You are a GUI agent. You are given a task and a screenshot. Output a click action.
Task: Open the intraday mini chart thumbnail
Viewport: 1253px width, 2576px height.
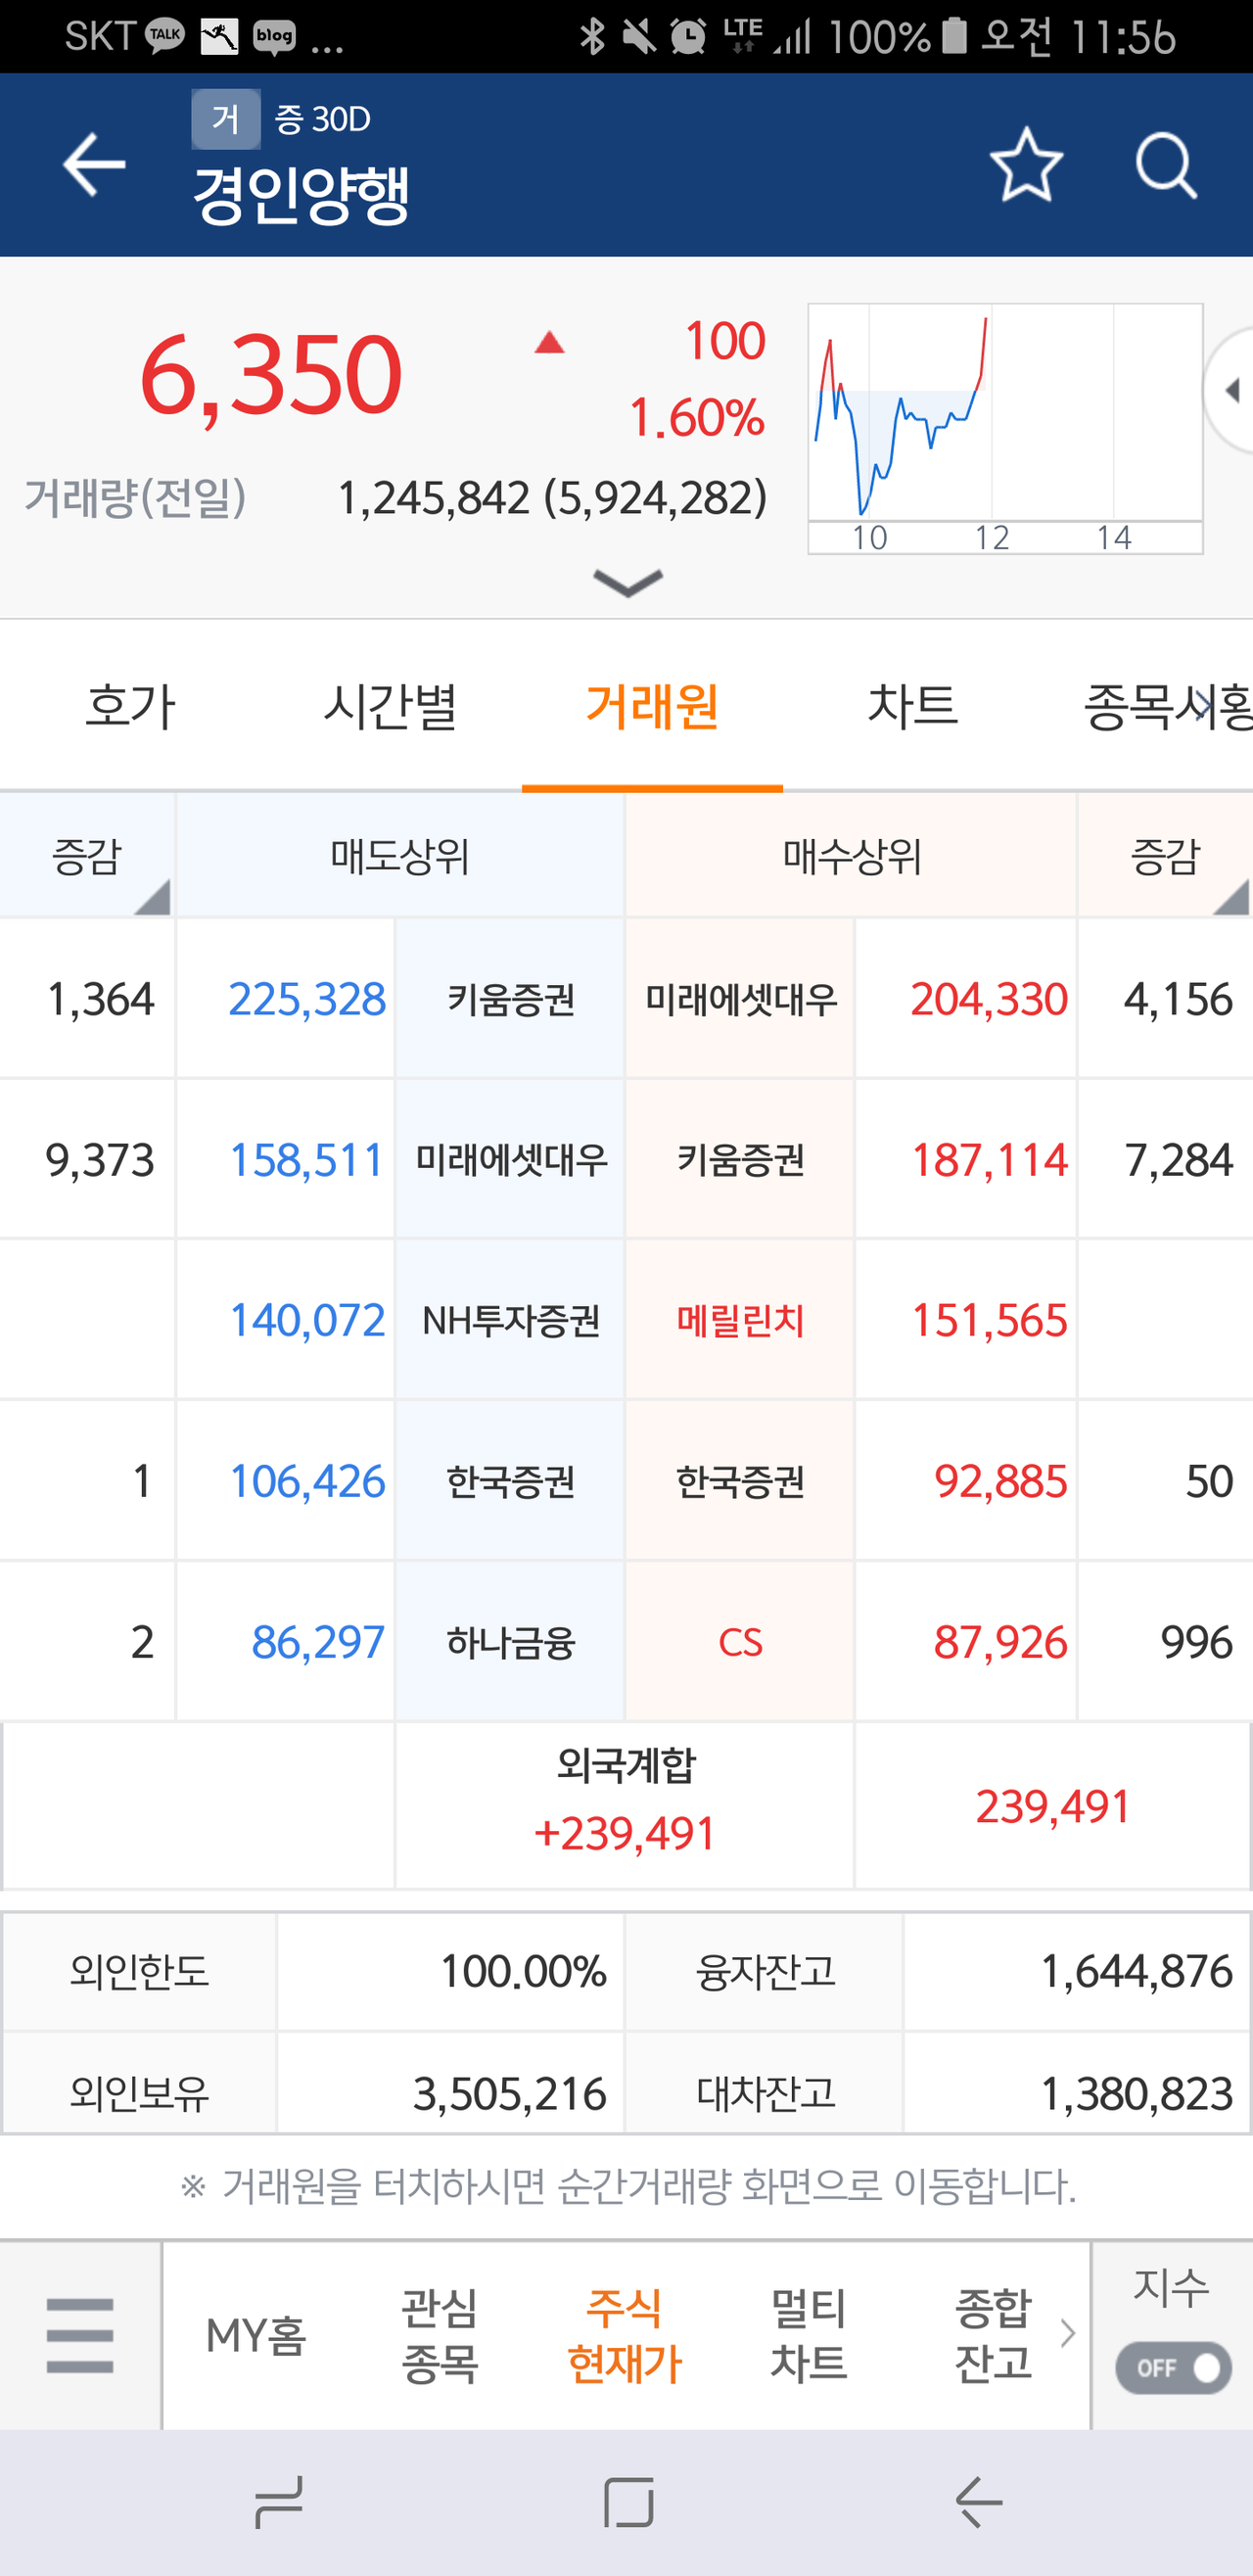pyautogui.click(x=1005, y=428)
